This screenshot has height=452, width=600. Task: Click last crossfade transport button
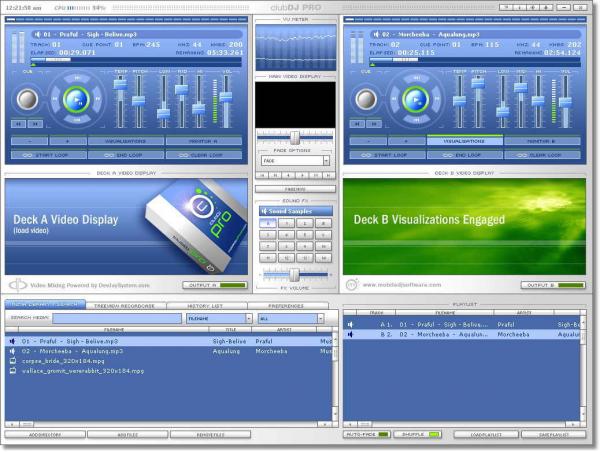(329, 175)
